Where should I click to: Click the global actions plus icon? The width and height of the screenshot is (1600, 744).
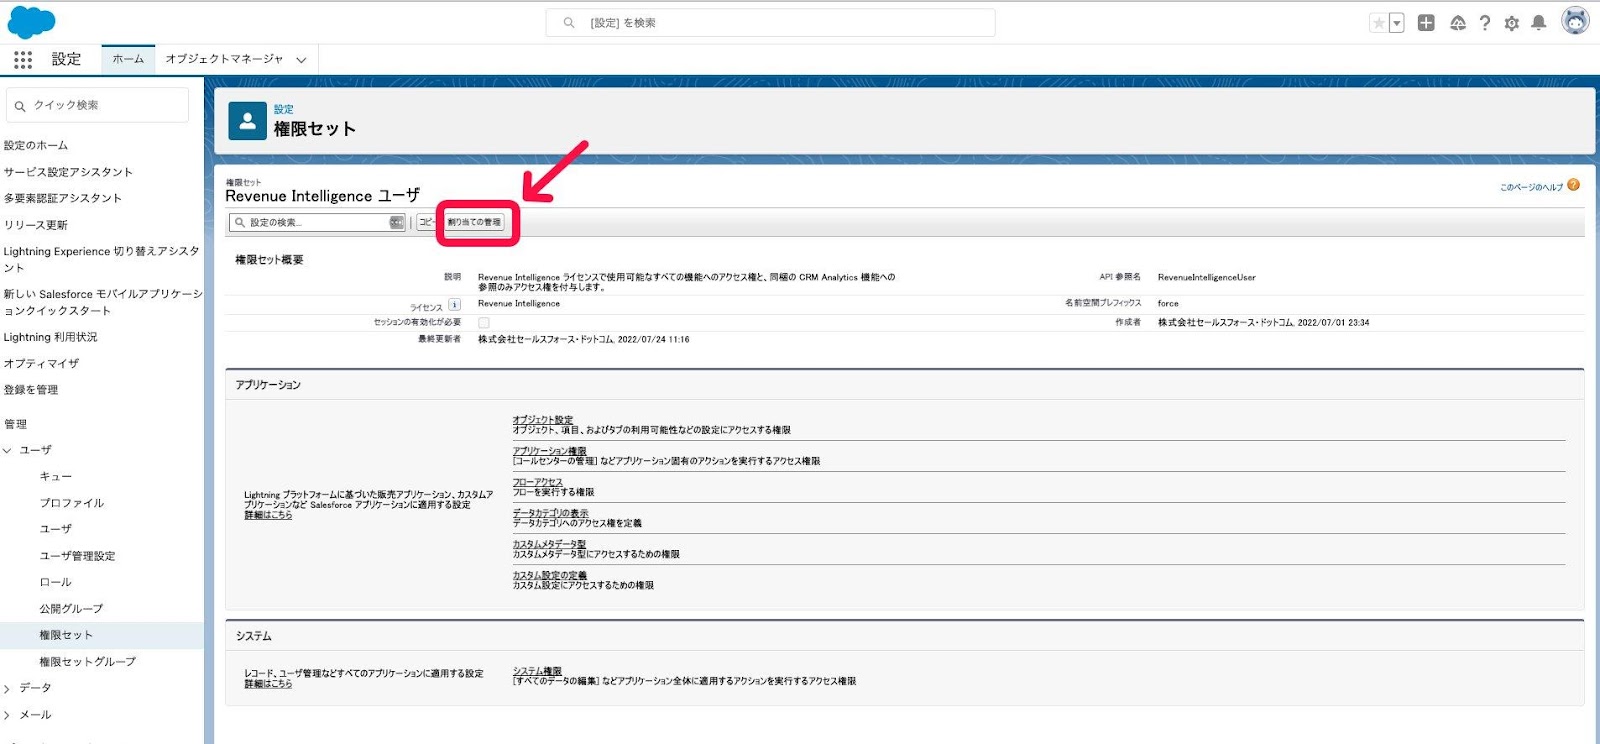(1426, 23)
